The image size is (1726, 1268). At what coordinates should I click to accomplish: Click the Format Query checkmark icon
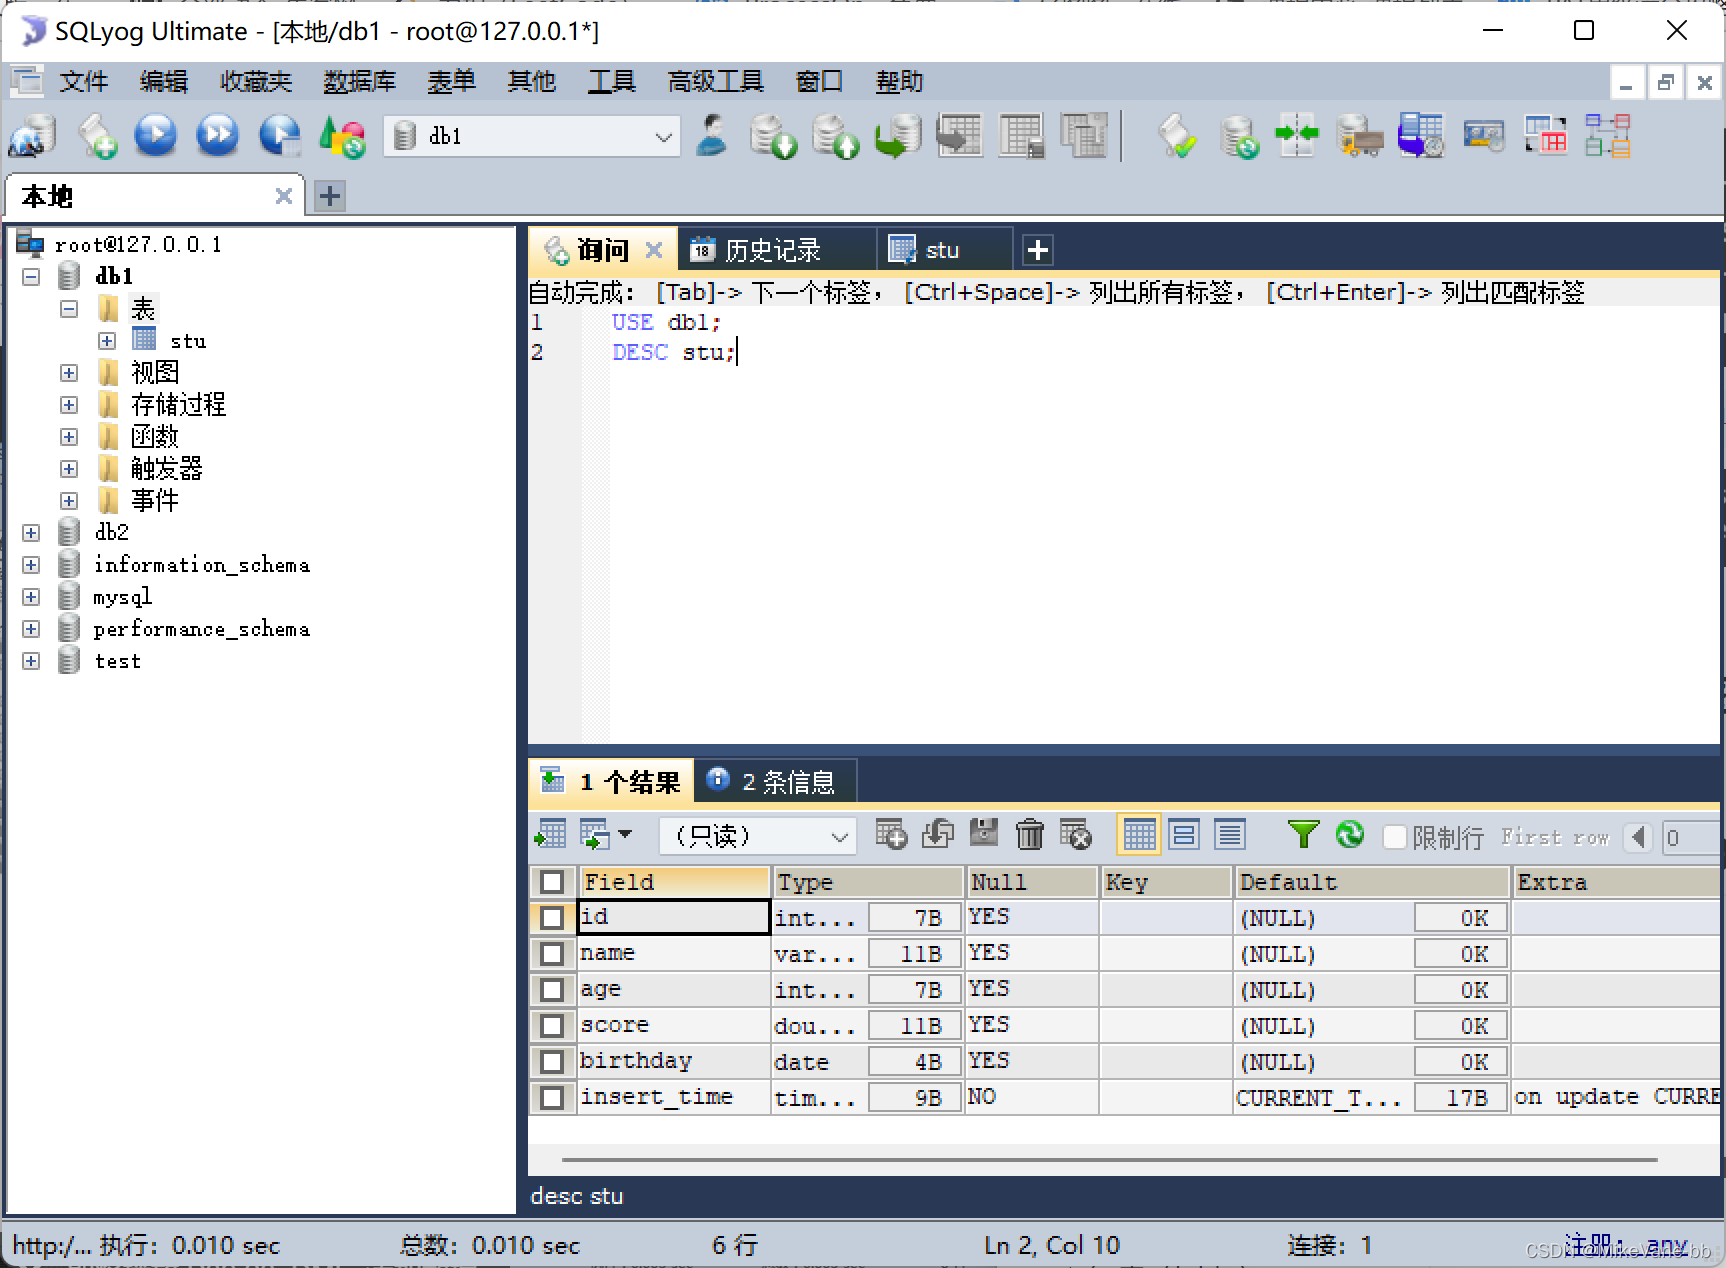(x=1176, y=137)
